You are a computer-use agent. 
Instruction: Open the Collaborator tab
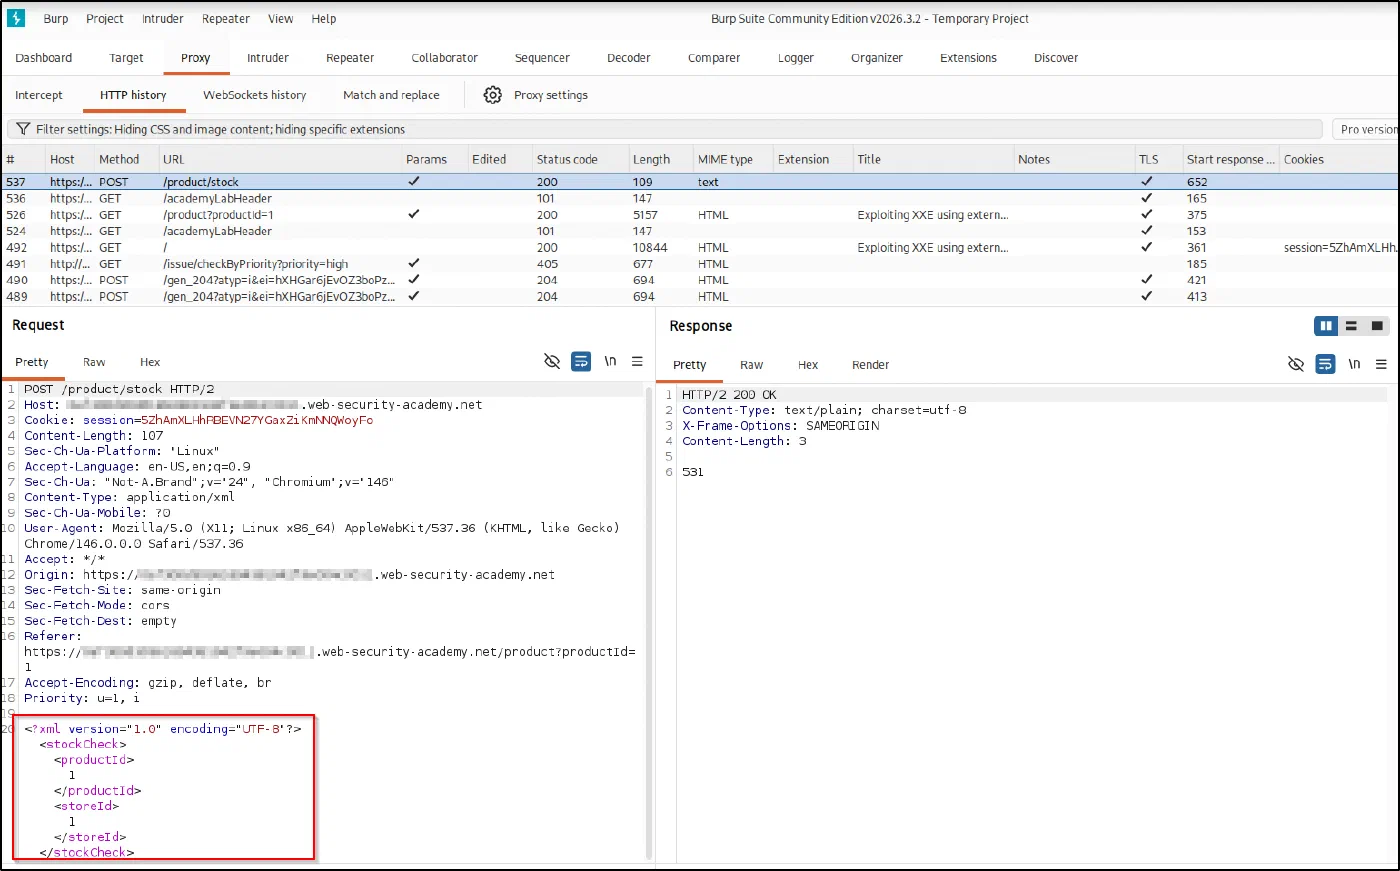tap(445, 58)
